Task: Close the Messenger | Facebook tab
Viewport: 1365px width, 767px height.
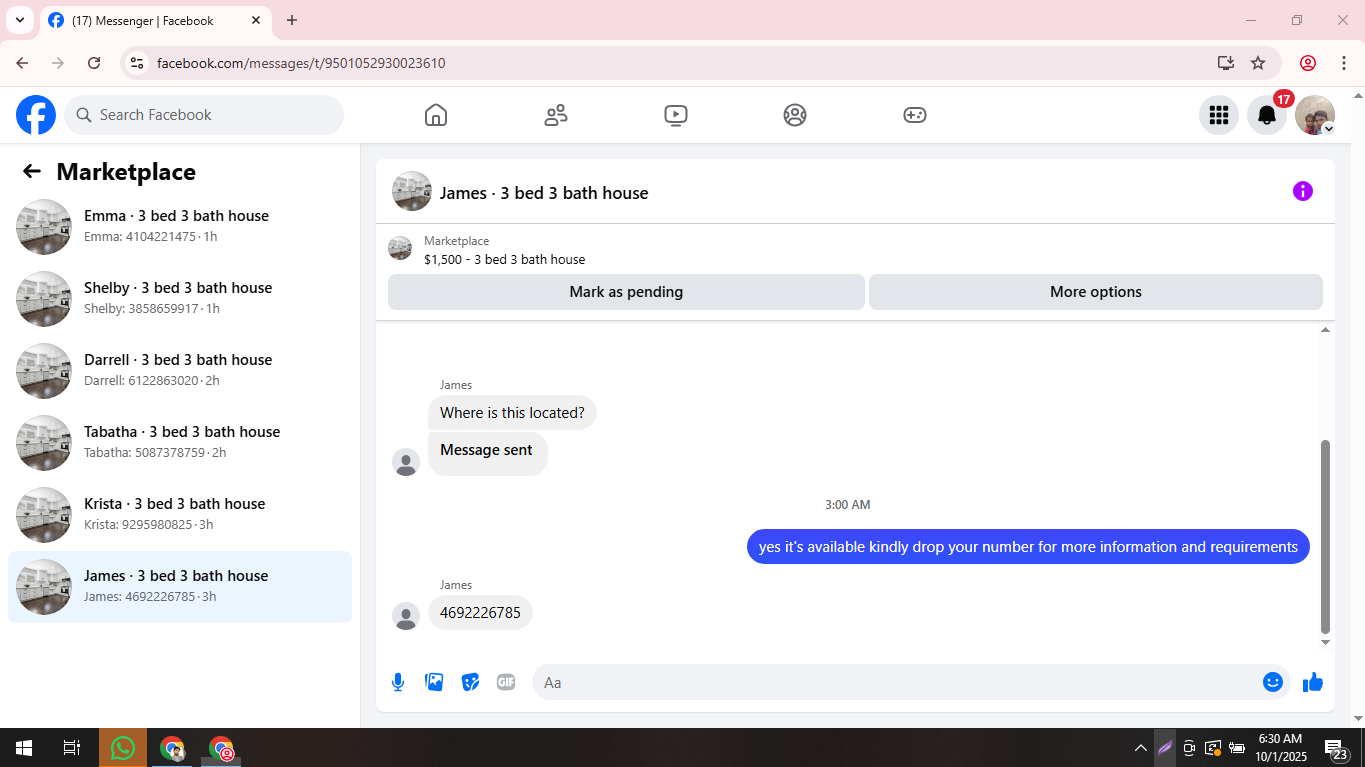Action: 256,20
